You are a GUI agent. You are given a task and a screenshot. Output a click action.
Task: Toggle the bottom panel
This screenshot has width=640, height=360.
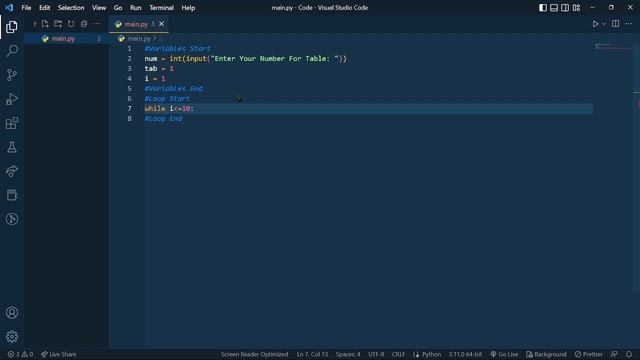(554, 8)
